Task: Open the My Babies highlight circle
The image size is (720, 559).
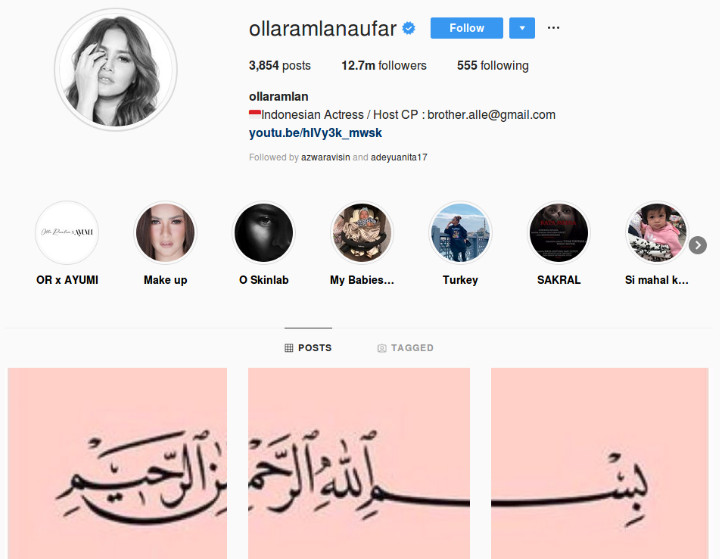Action: click(x=362, y=233)
